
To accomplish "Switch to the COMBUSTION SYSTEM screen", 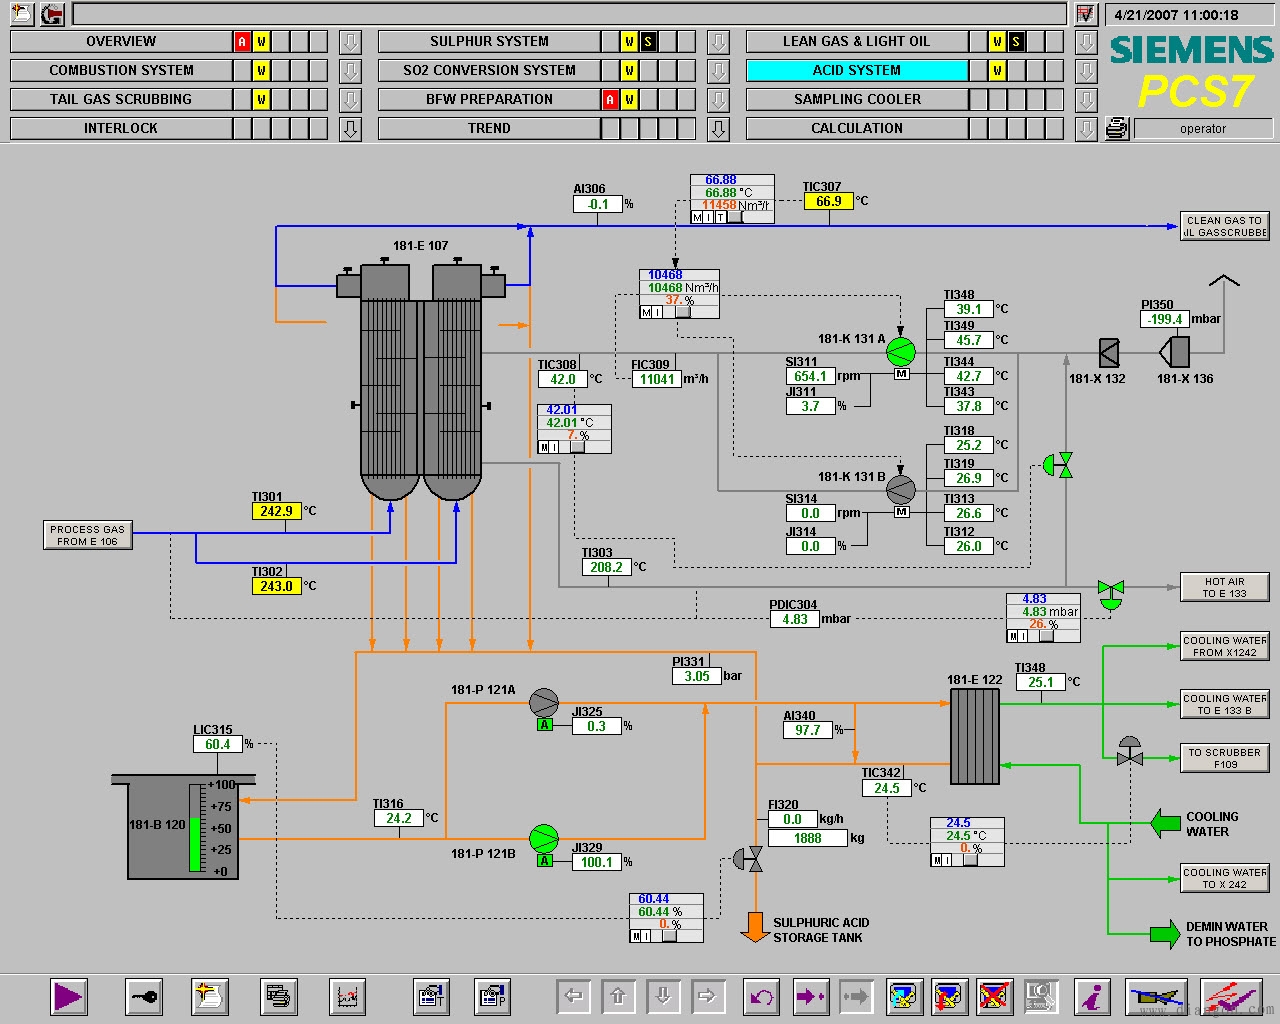I will (x=121, y=71).
